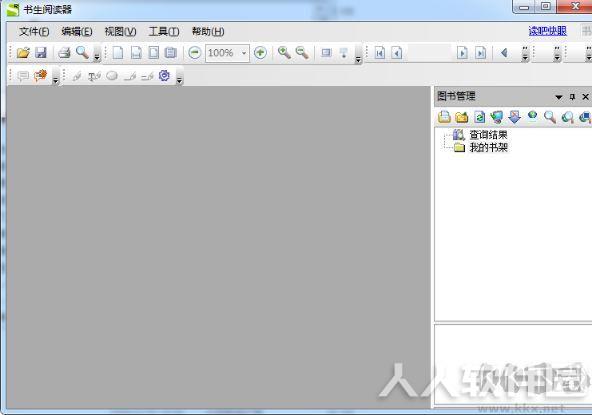The image size is (592, 415).
Task: Open the 100% zoom level dropdown
Action: click(x=244, y=53)
